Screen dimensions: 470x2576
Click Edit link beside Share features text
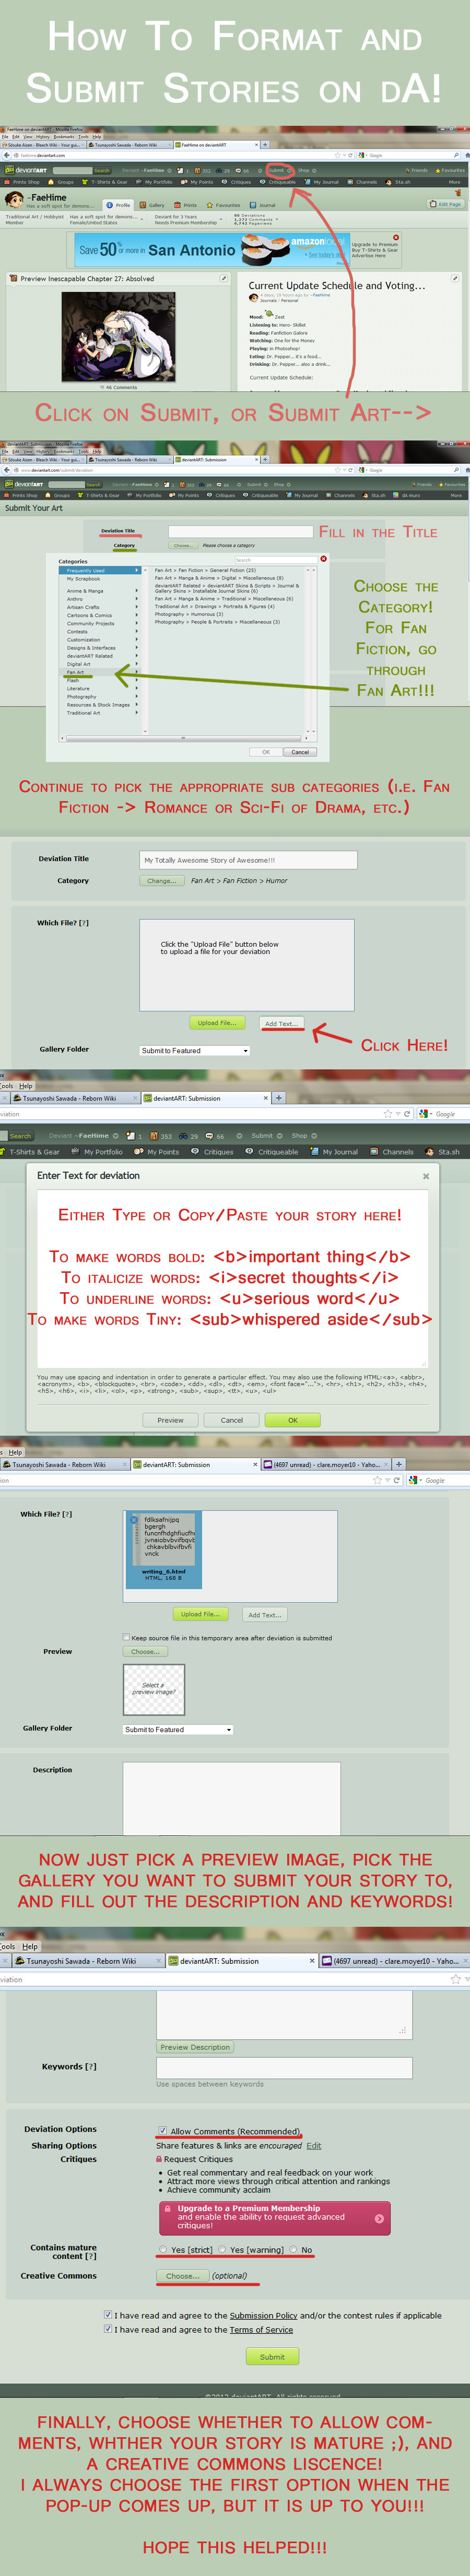(314, 2145)
